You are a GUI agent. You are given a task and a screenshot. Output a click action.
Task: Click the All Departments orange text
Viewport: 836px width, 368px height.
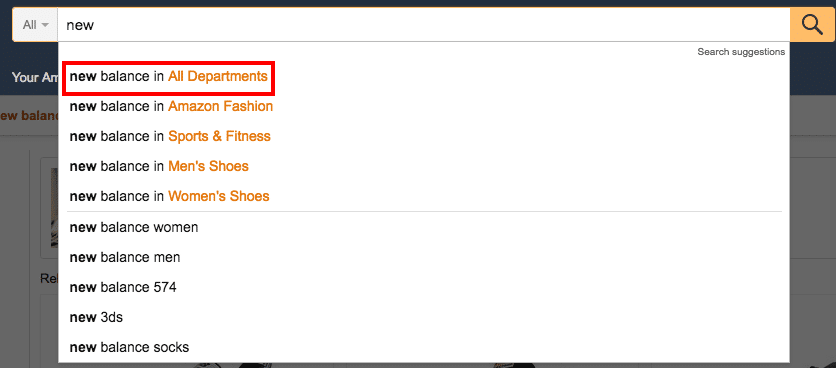[x=218, y=76]
